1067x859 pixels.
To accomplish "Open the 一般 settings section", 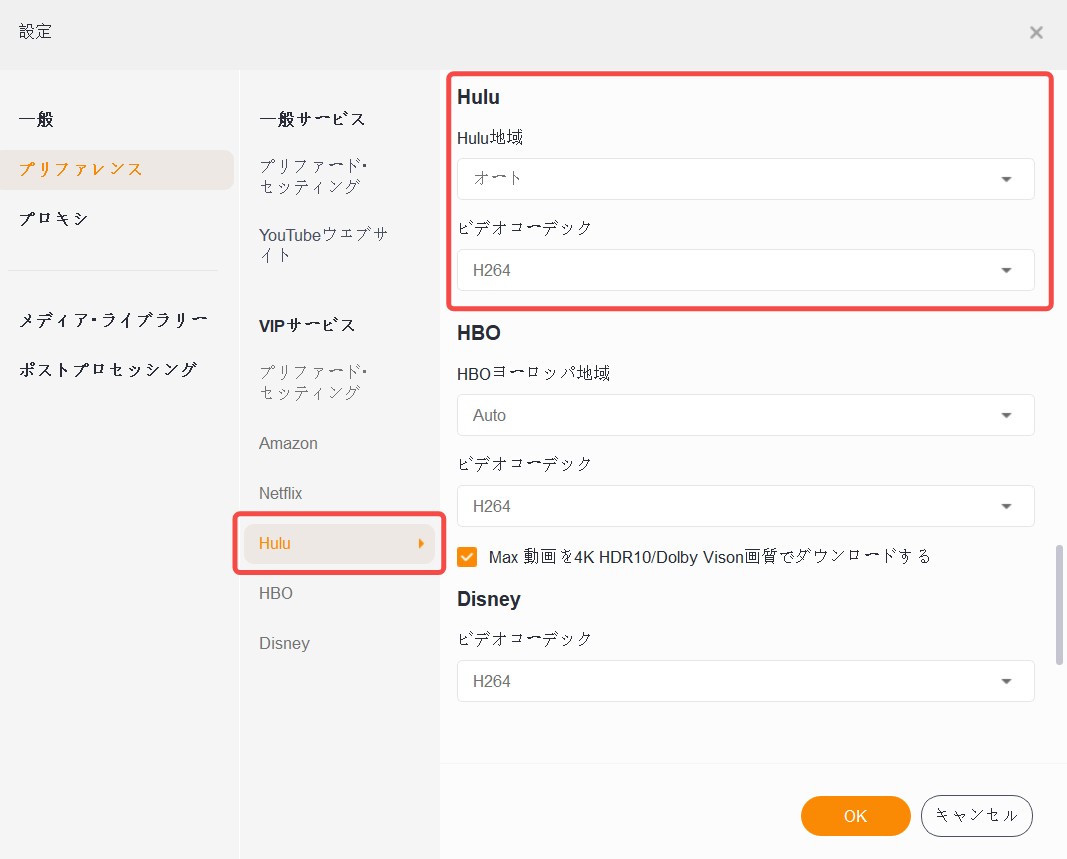I will 37,120.
